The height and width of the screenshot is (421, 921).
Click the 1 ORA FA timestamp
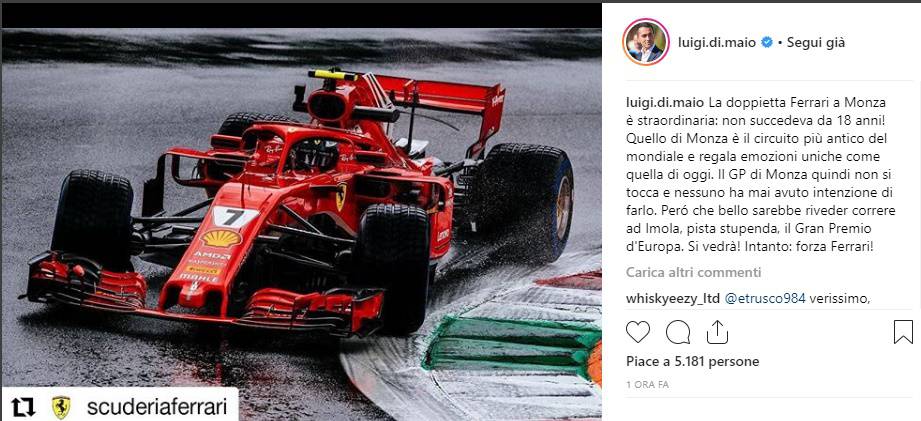point(647,385)
